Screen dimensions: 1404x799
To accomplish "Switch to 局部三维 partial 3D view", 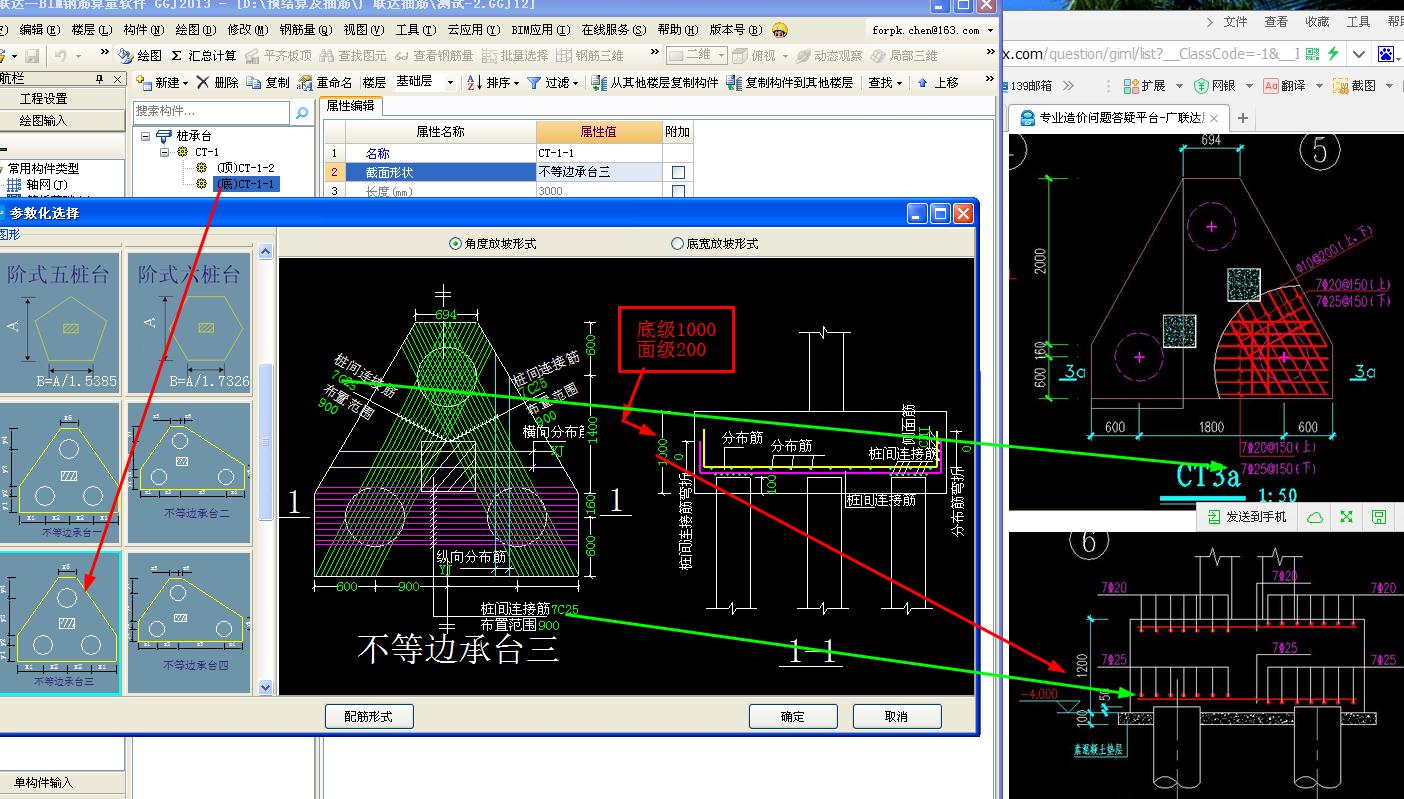I will (x=914, y=55).
